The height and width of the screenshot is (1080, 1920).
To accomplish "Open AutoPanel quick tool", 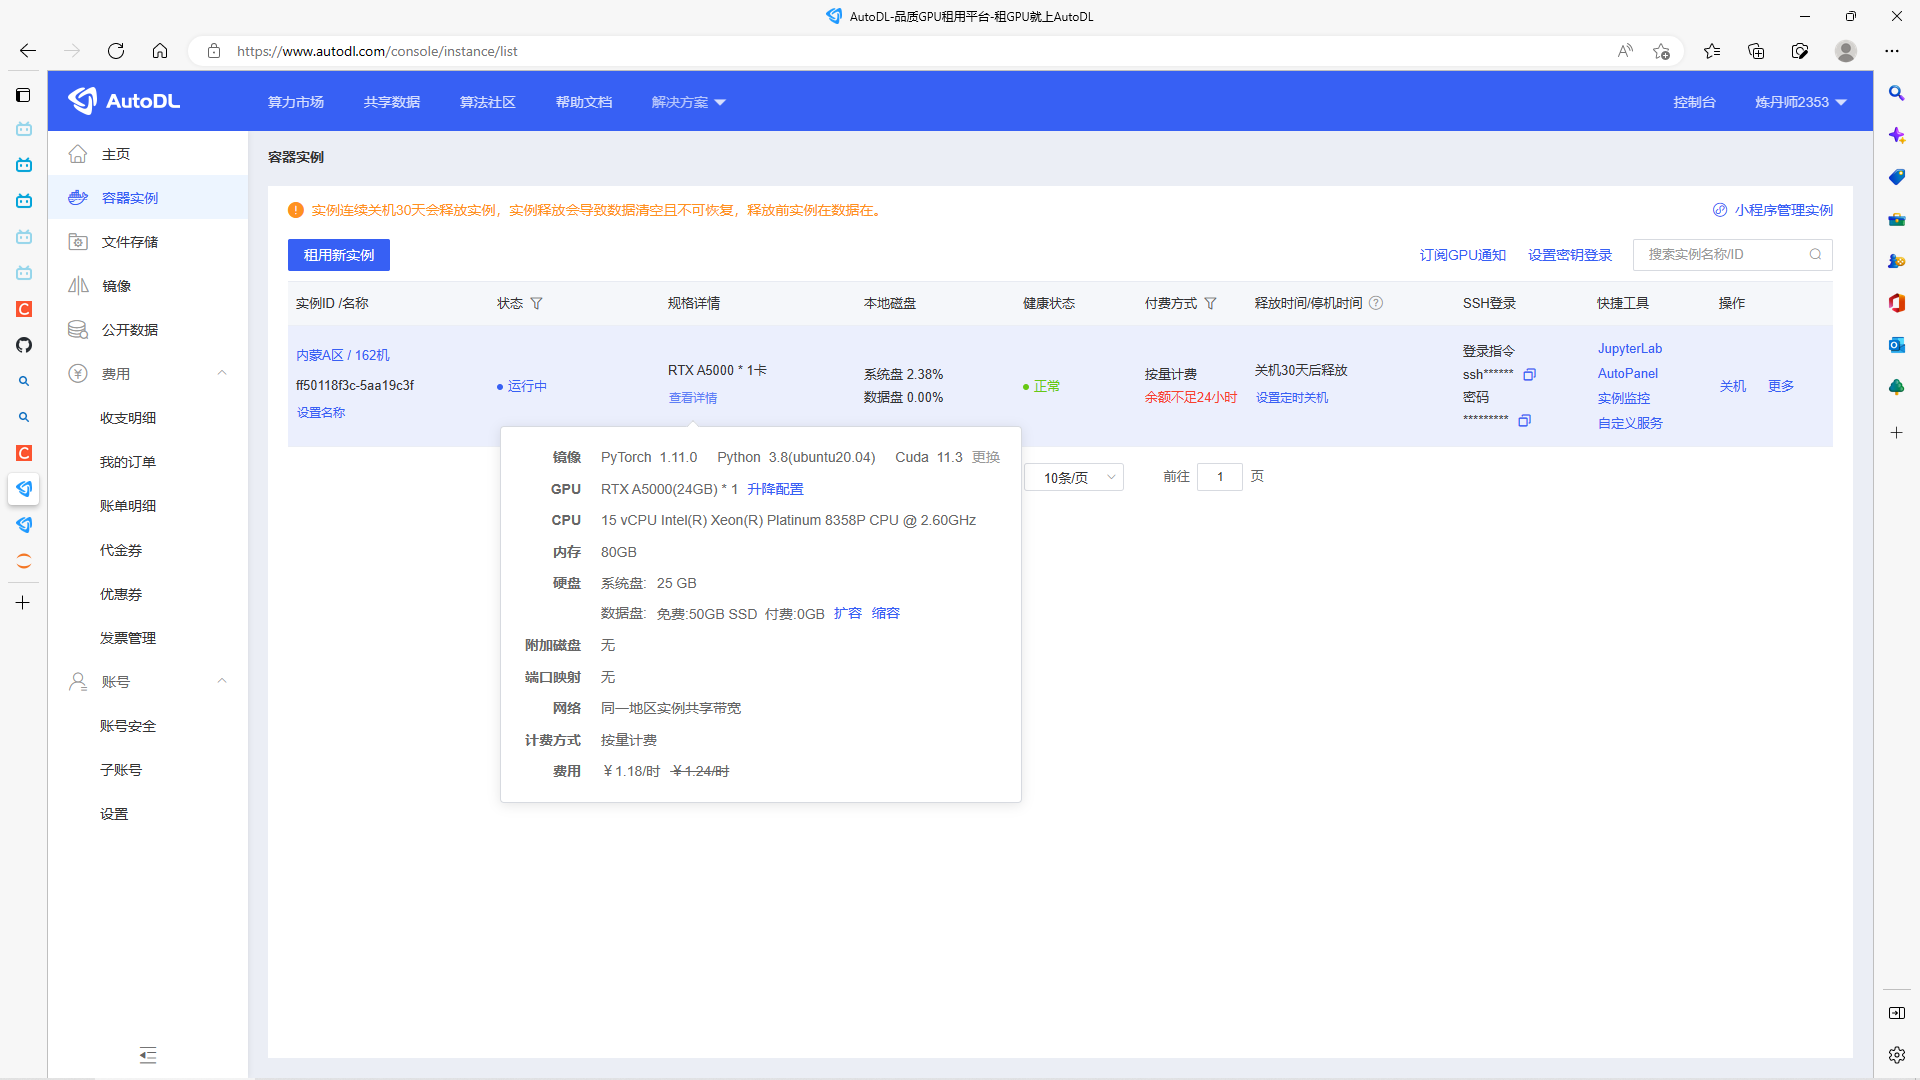I will (x=1627, y=373).
